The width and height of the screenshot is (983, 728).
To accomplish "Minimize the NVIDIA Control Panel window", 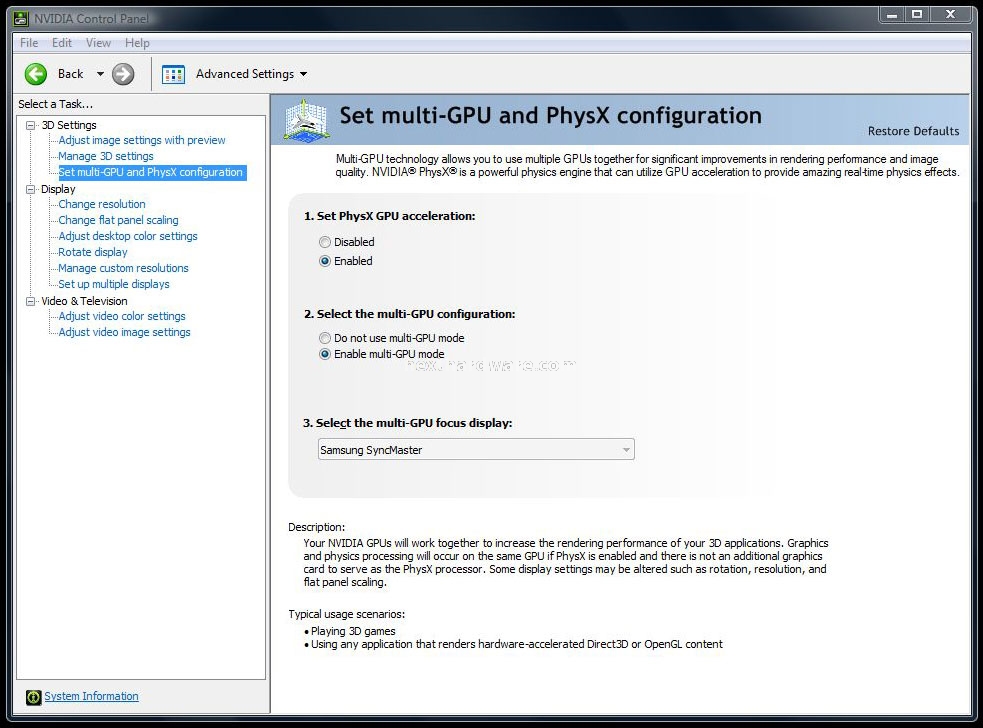I will tap(891, 15).
